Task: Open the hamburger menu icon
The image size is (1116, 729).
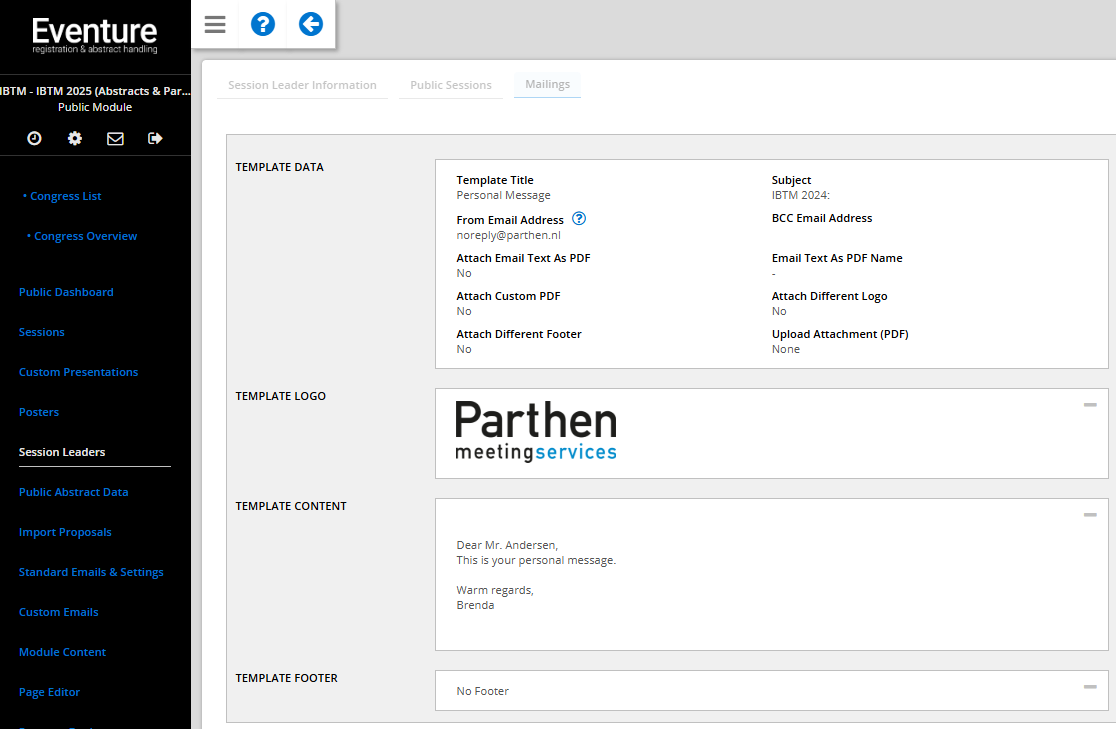Action: [215, 24]
